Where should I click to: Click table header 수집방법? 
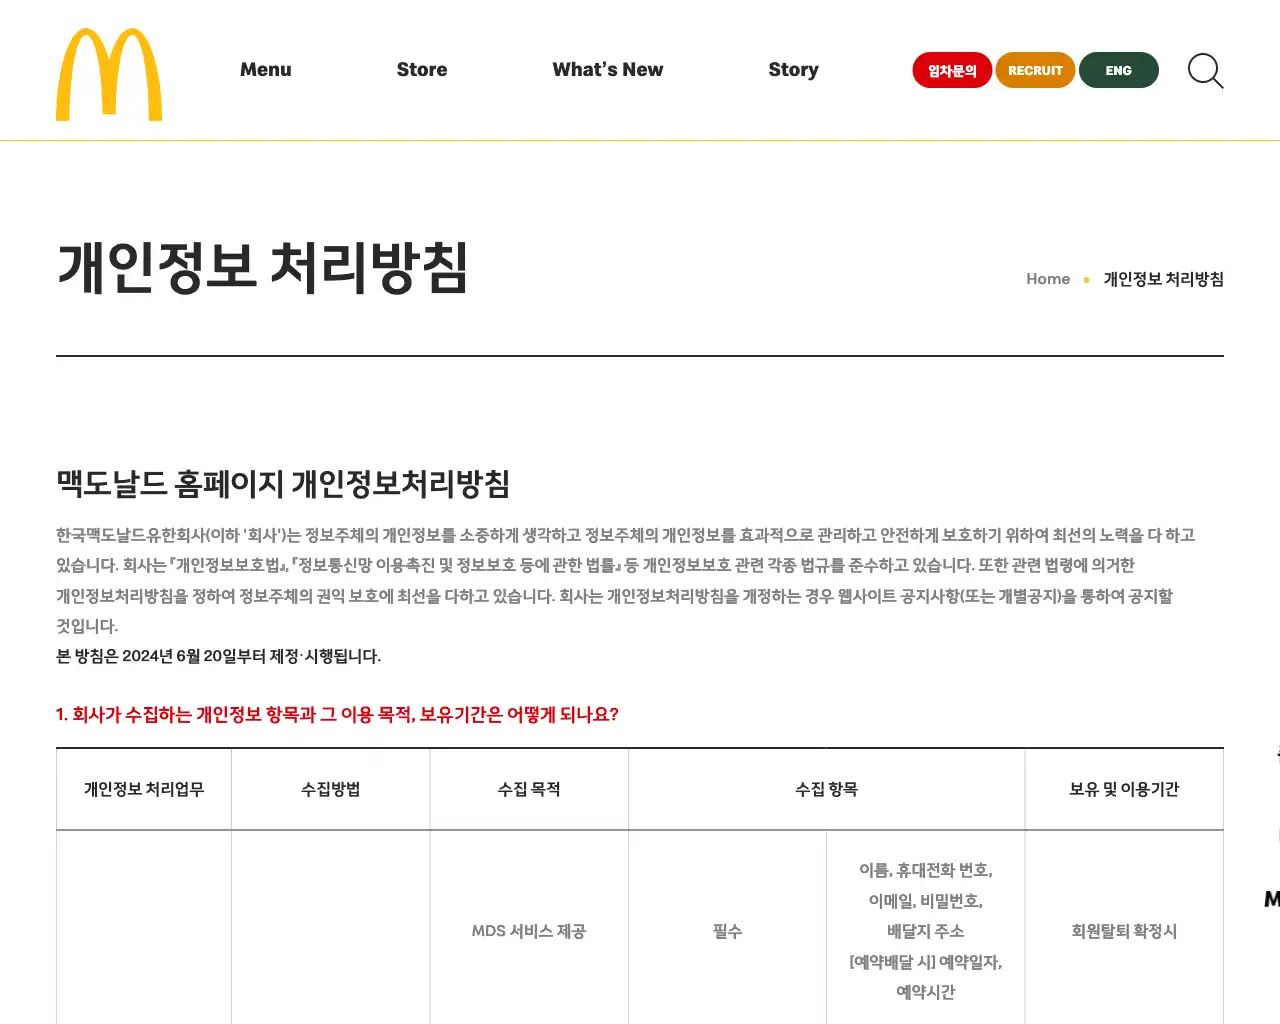pyautogui.click(x=331, y=789)
